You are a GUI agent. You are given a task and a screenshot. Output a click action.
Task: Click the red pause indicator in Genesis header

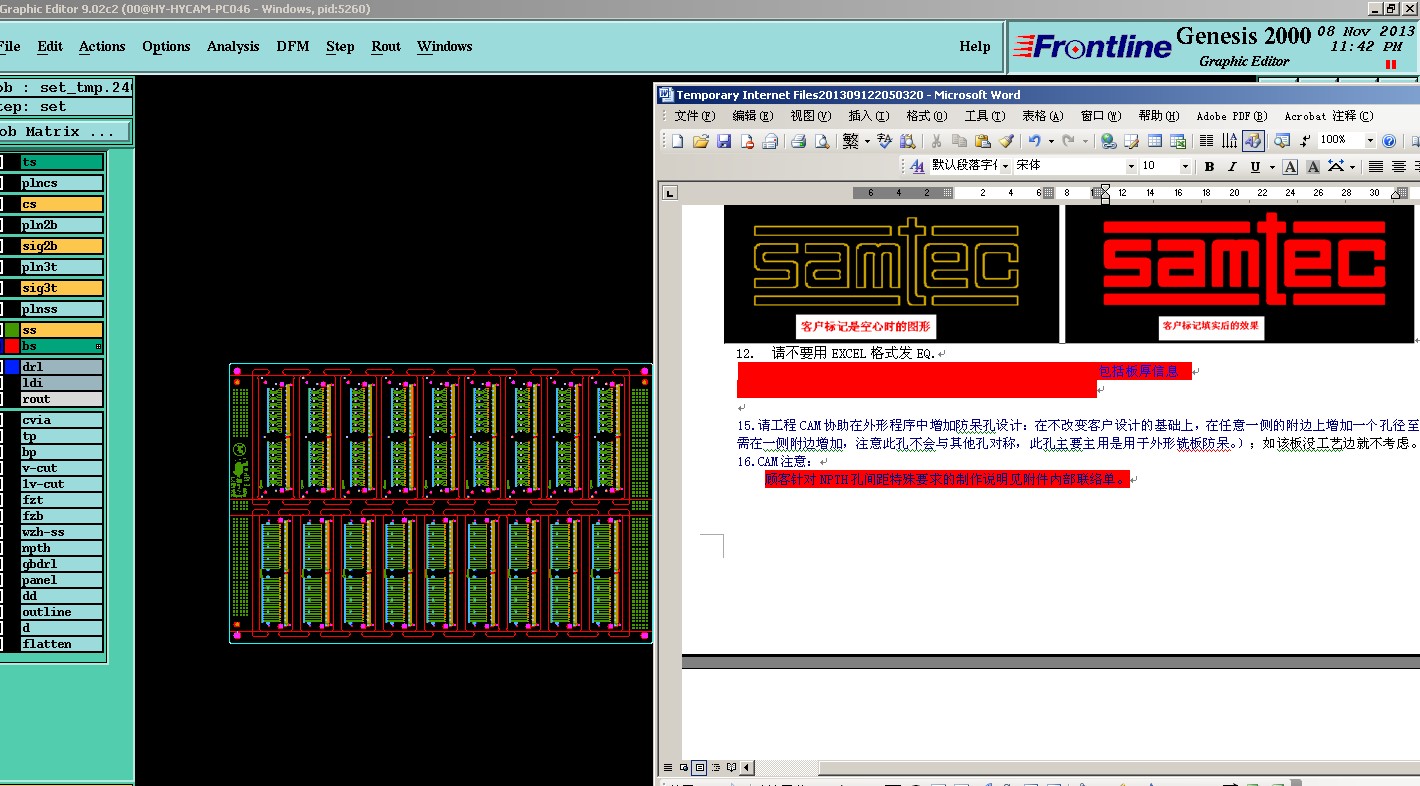(1390, 64)
